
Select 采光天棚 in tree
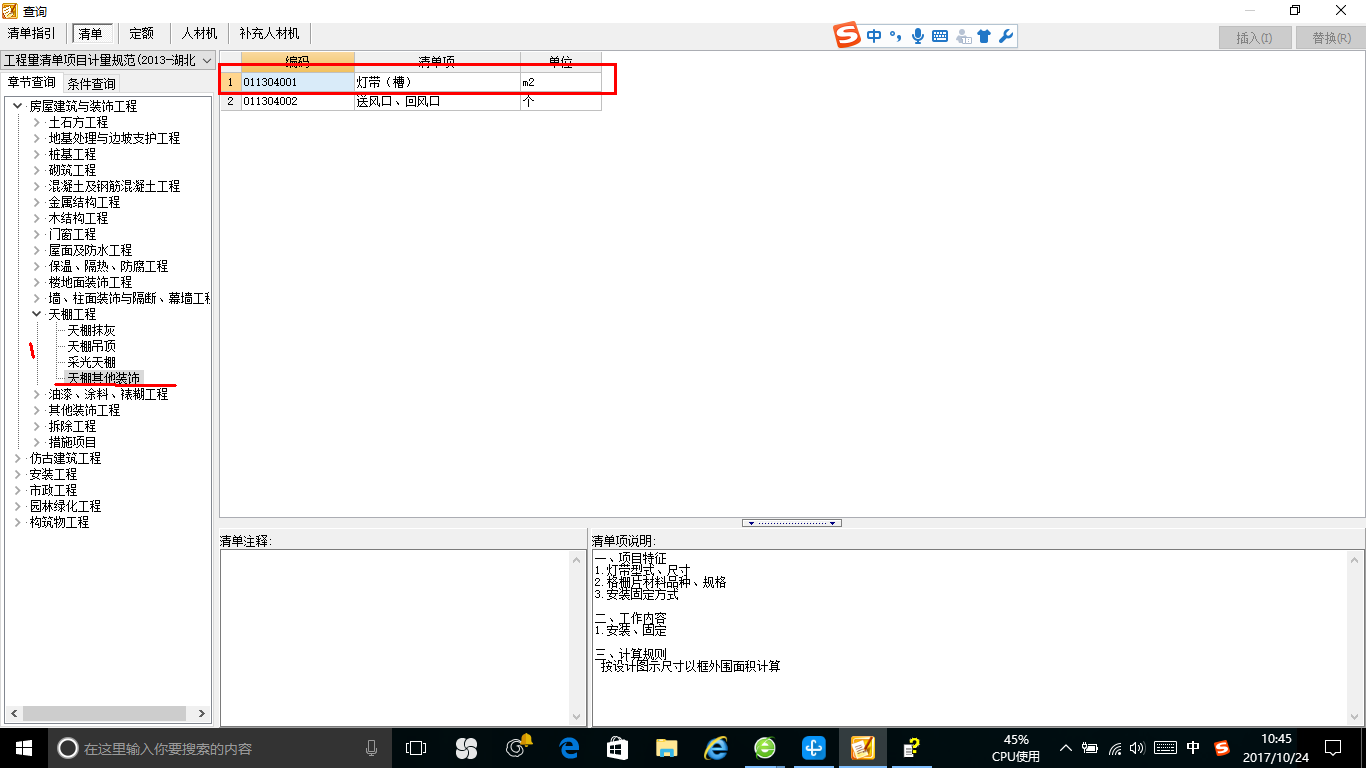point(92,362)
